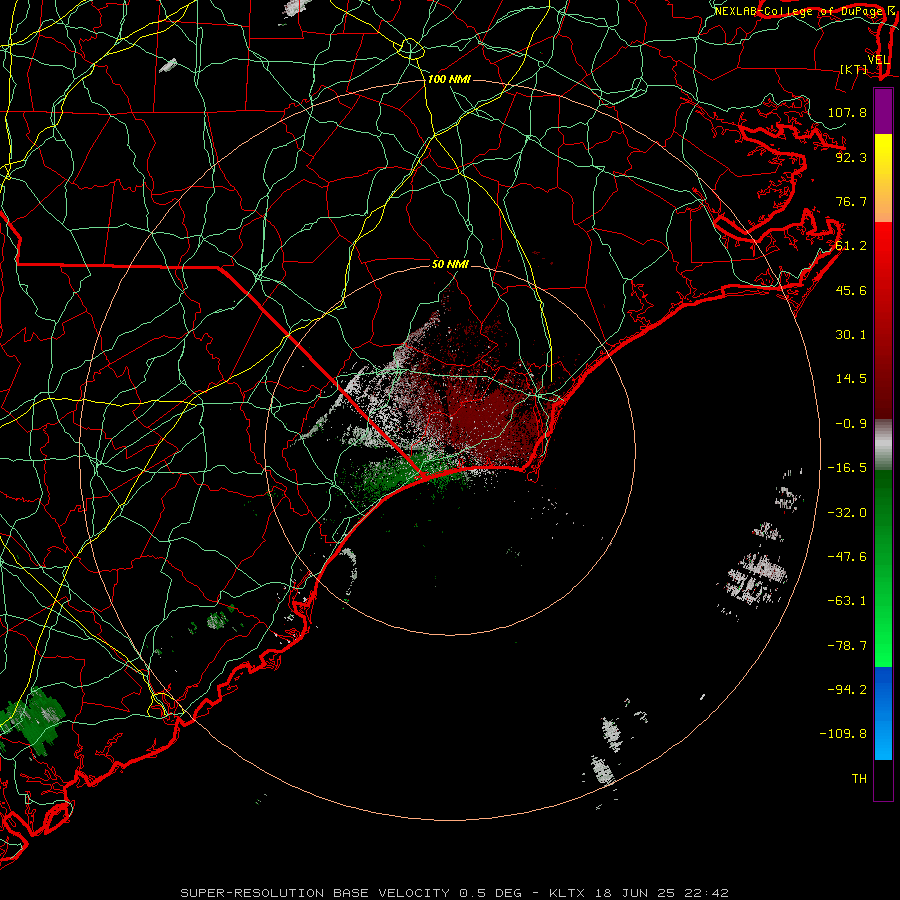Screen dimensions: 900x900
Task: Click the 61.2 value on velocity scale
Action: pos(851,246)
